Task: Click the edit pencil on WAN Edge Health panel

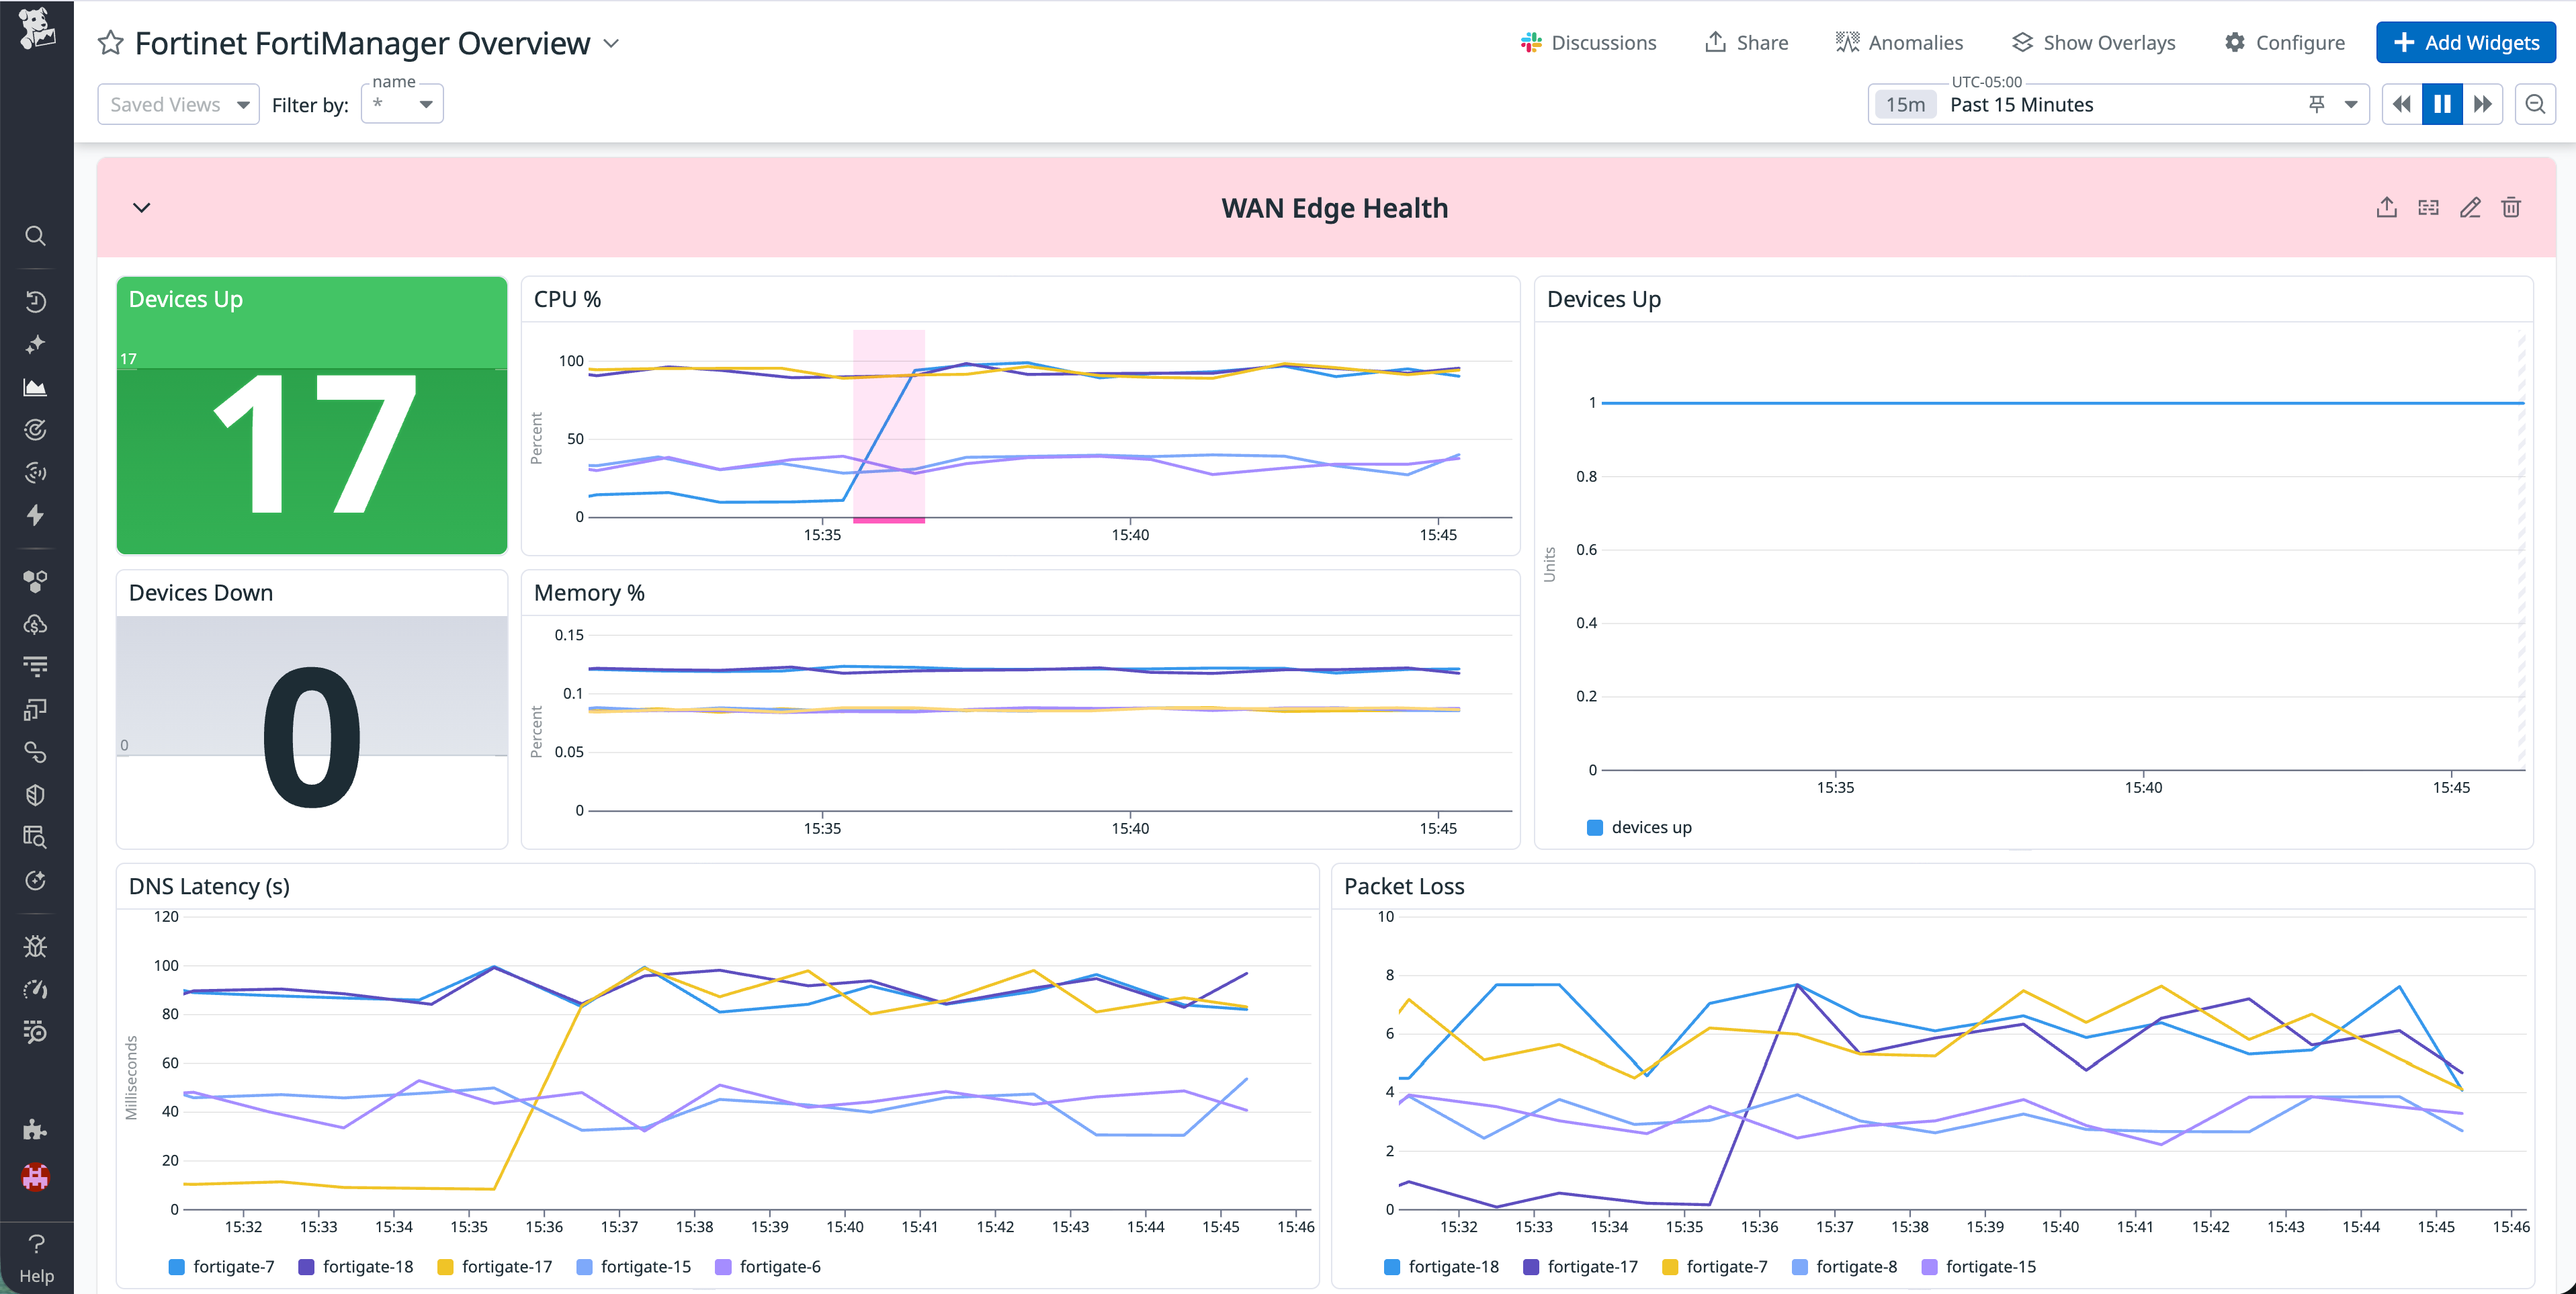Action: click(x=2470, y=207)
